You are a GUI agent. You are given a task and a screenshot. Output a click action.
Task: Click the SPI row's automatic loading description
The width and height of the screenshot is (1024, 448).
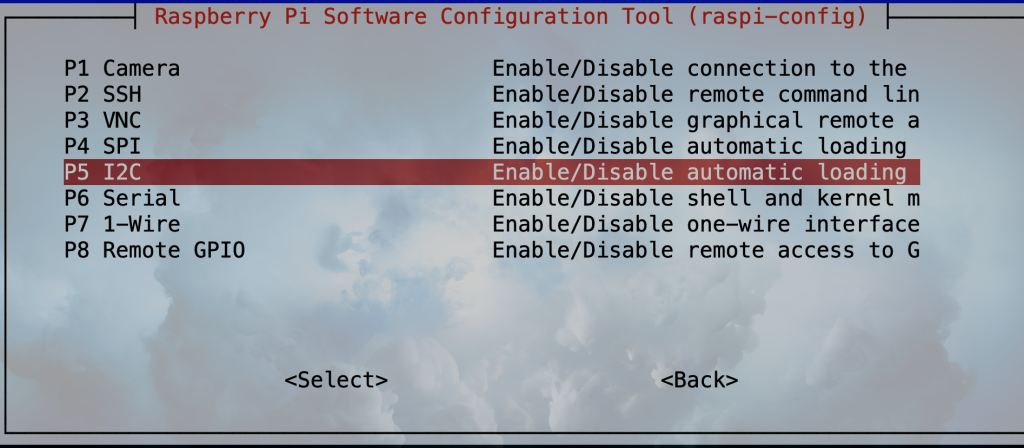pyautogui.click(x=797, y=147)
